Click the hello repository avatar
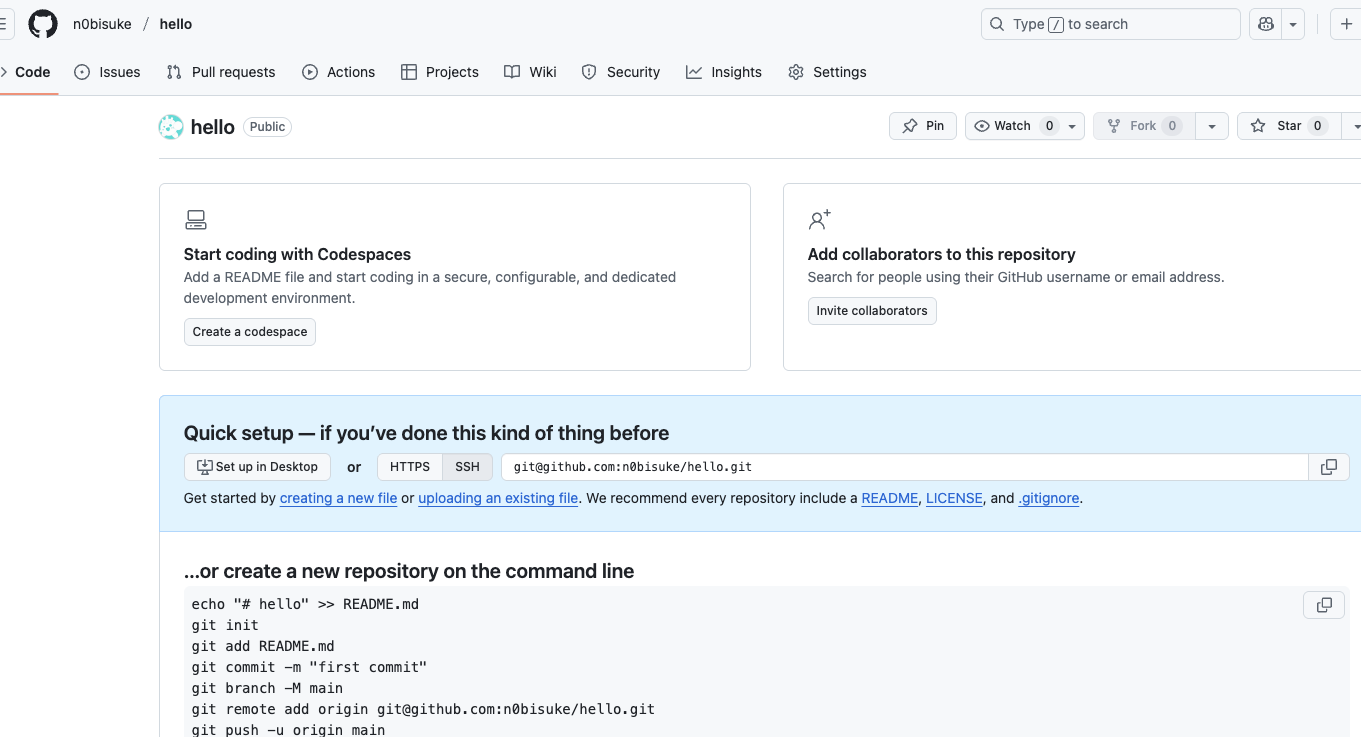Image resolution: width=1361 pixels, height=737 pixels. (x=171, y=127)
